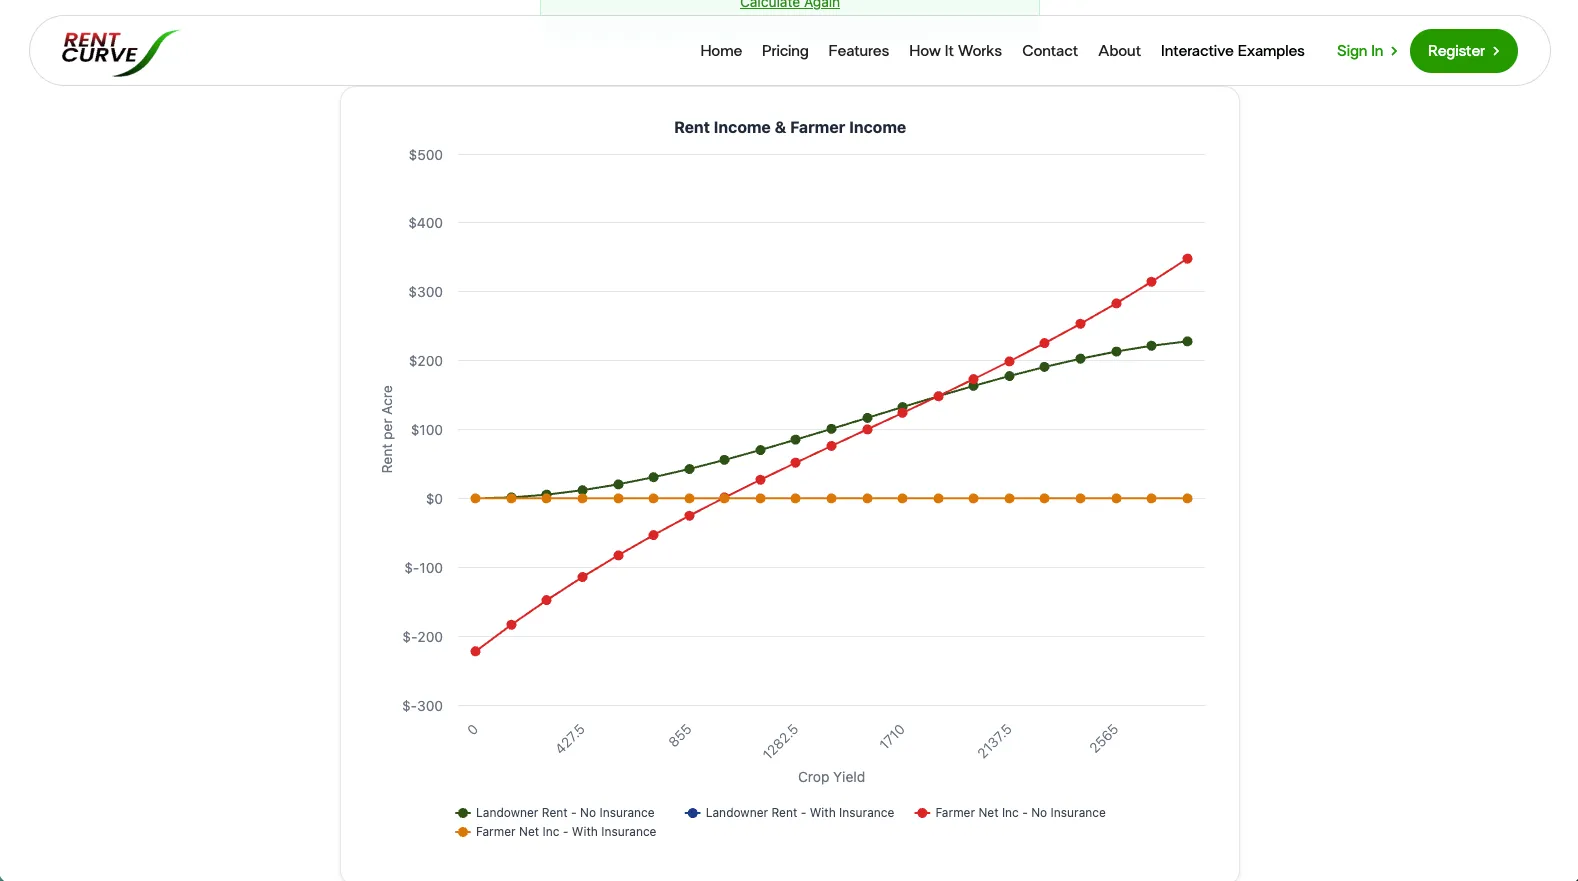Click the green Register button
Viewport: 1578px width, 881px height.
[1463, 51]
